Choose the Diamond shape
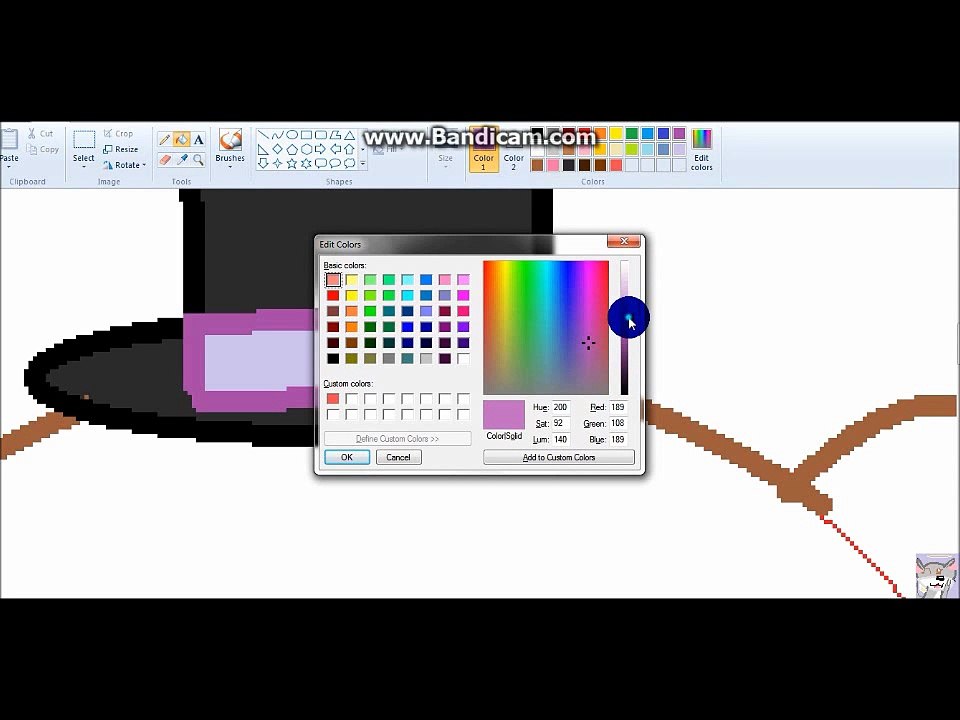 [278, 149]
